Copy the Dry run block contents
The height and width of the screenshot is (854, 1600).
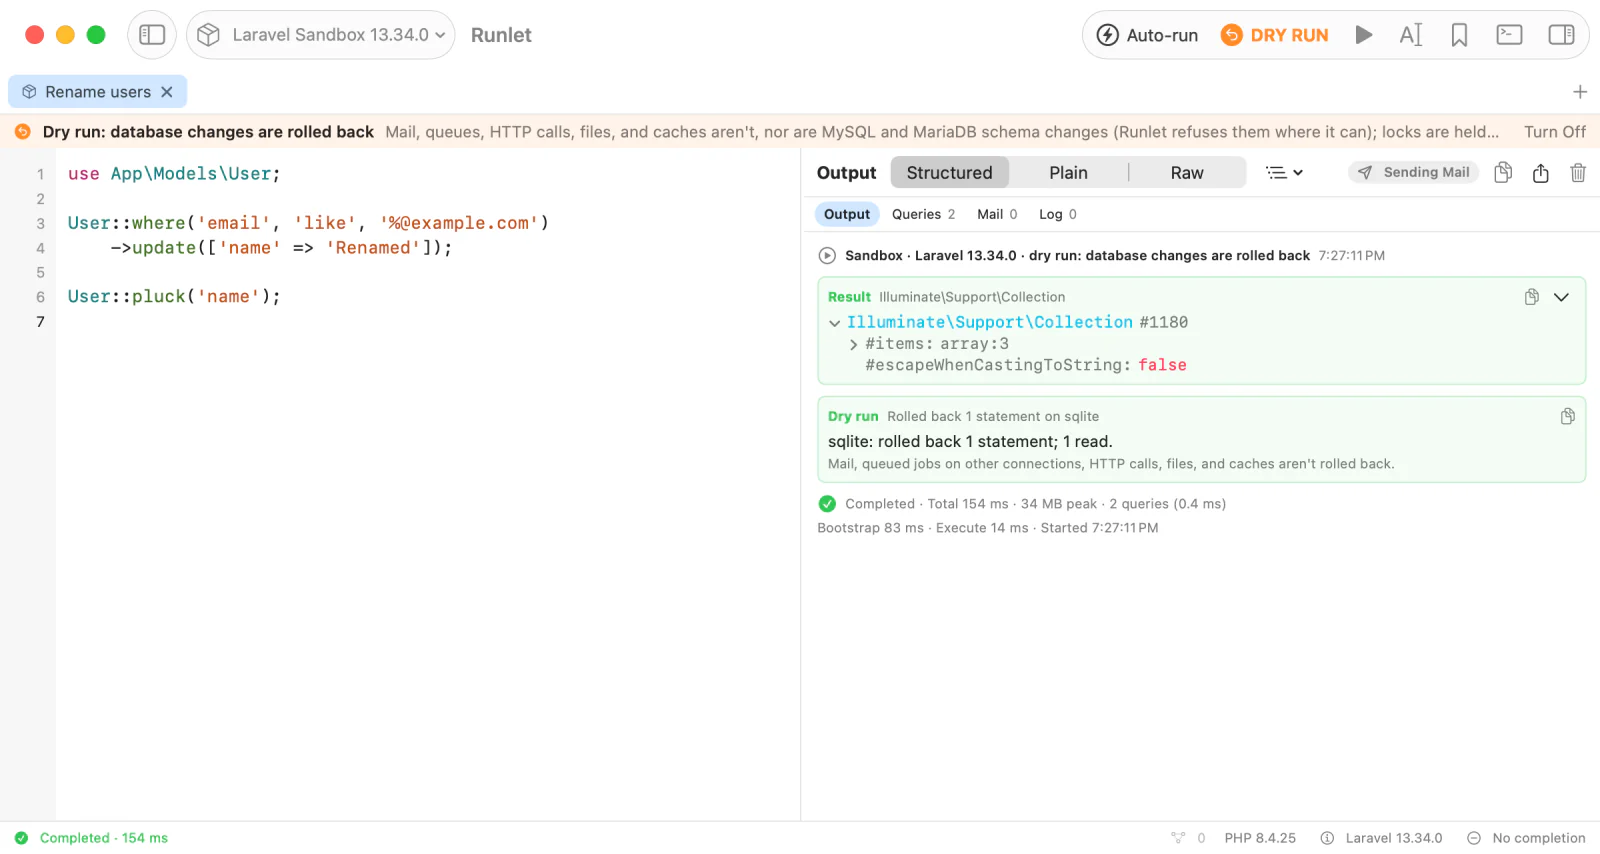pos(1568,416)
